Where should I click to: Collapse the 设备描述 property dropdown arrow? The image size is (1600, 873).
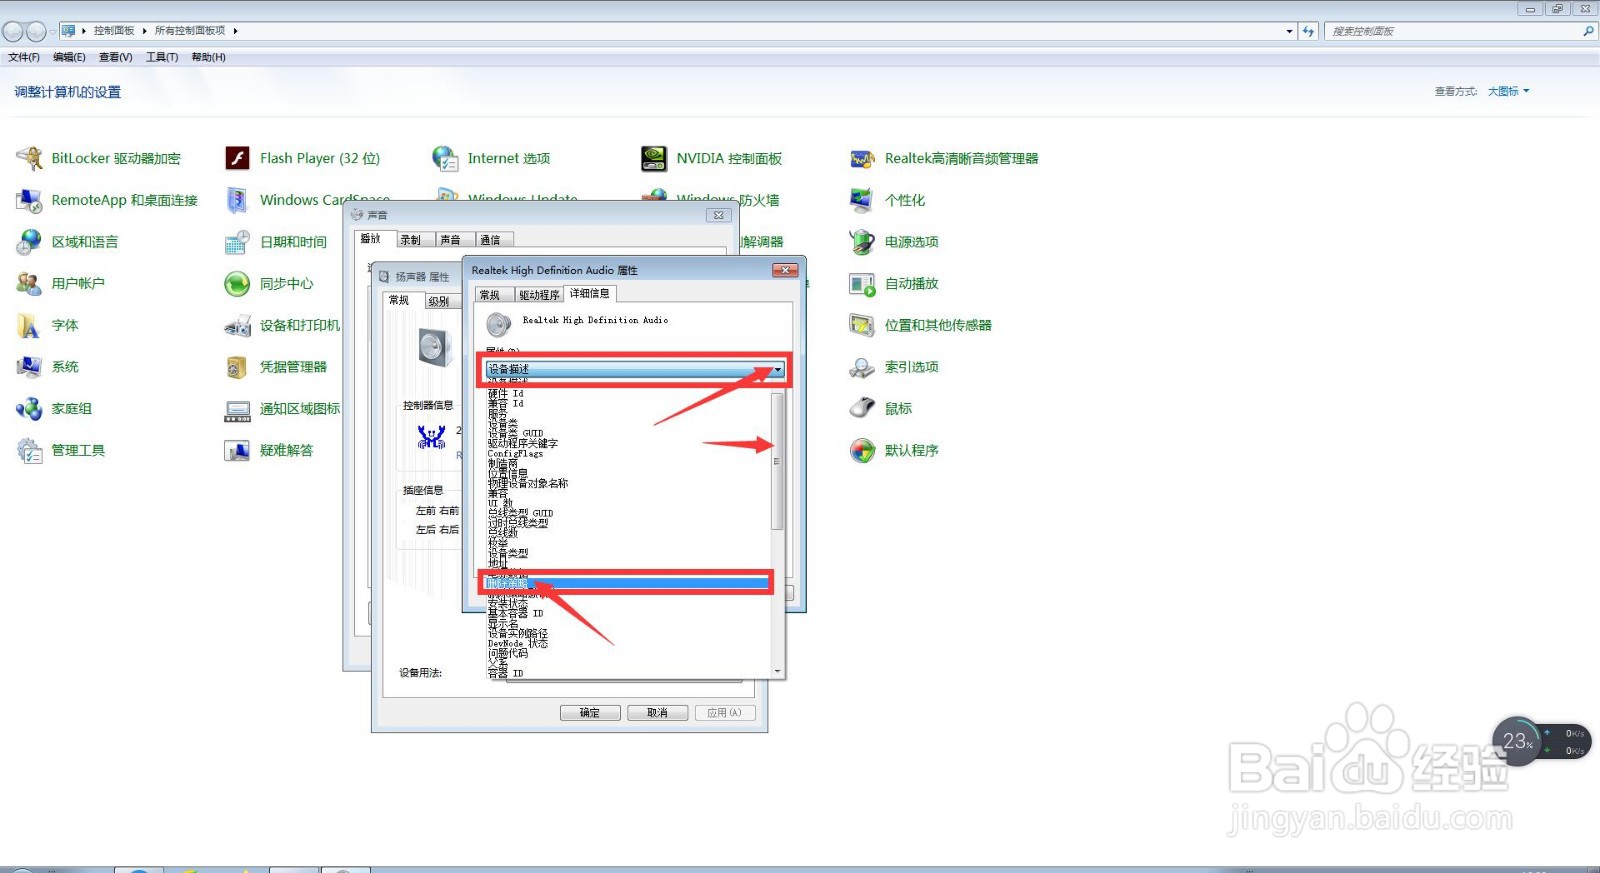pyautogui.click(x=777, y=370)
